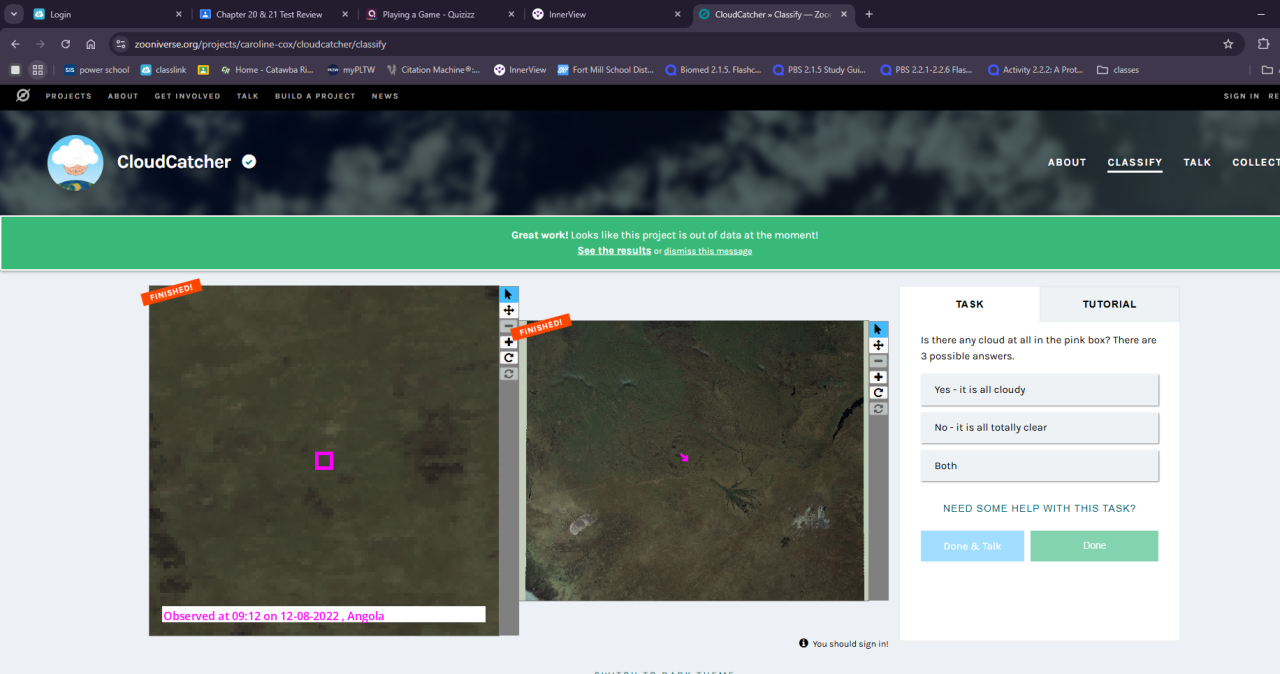
Task: Open NEWS in the Zooniverse header
Action: 385,96
